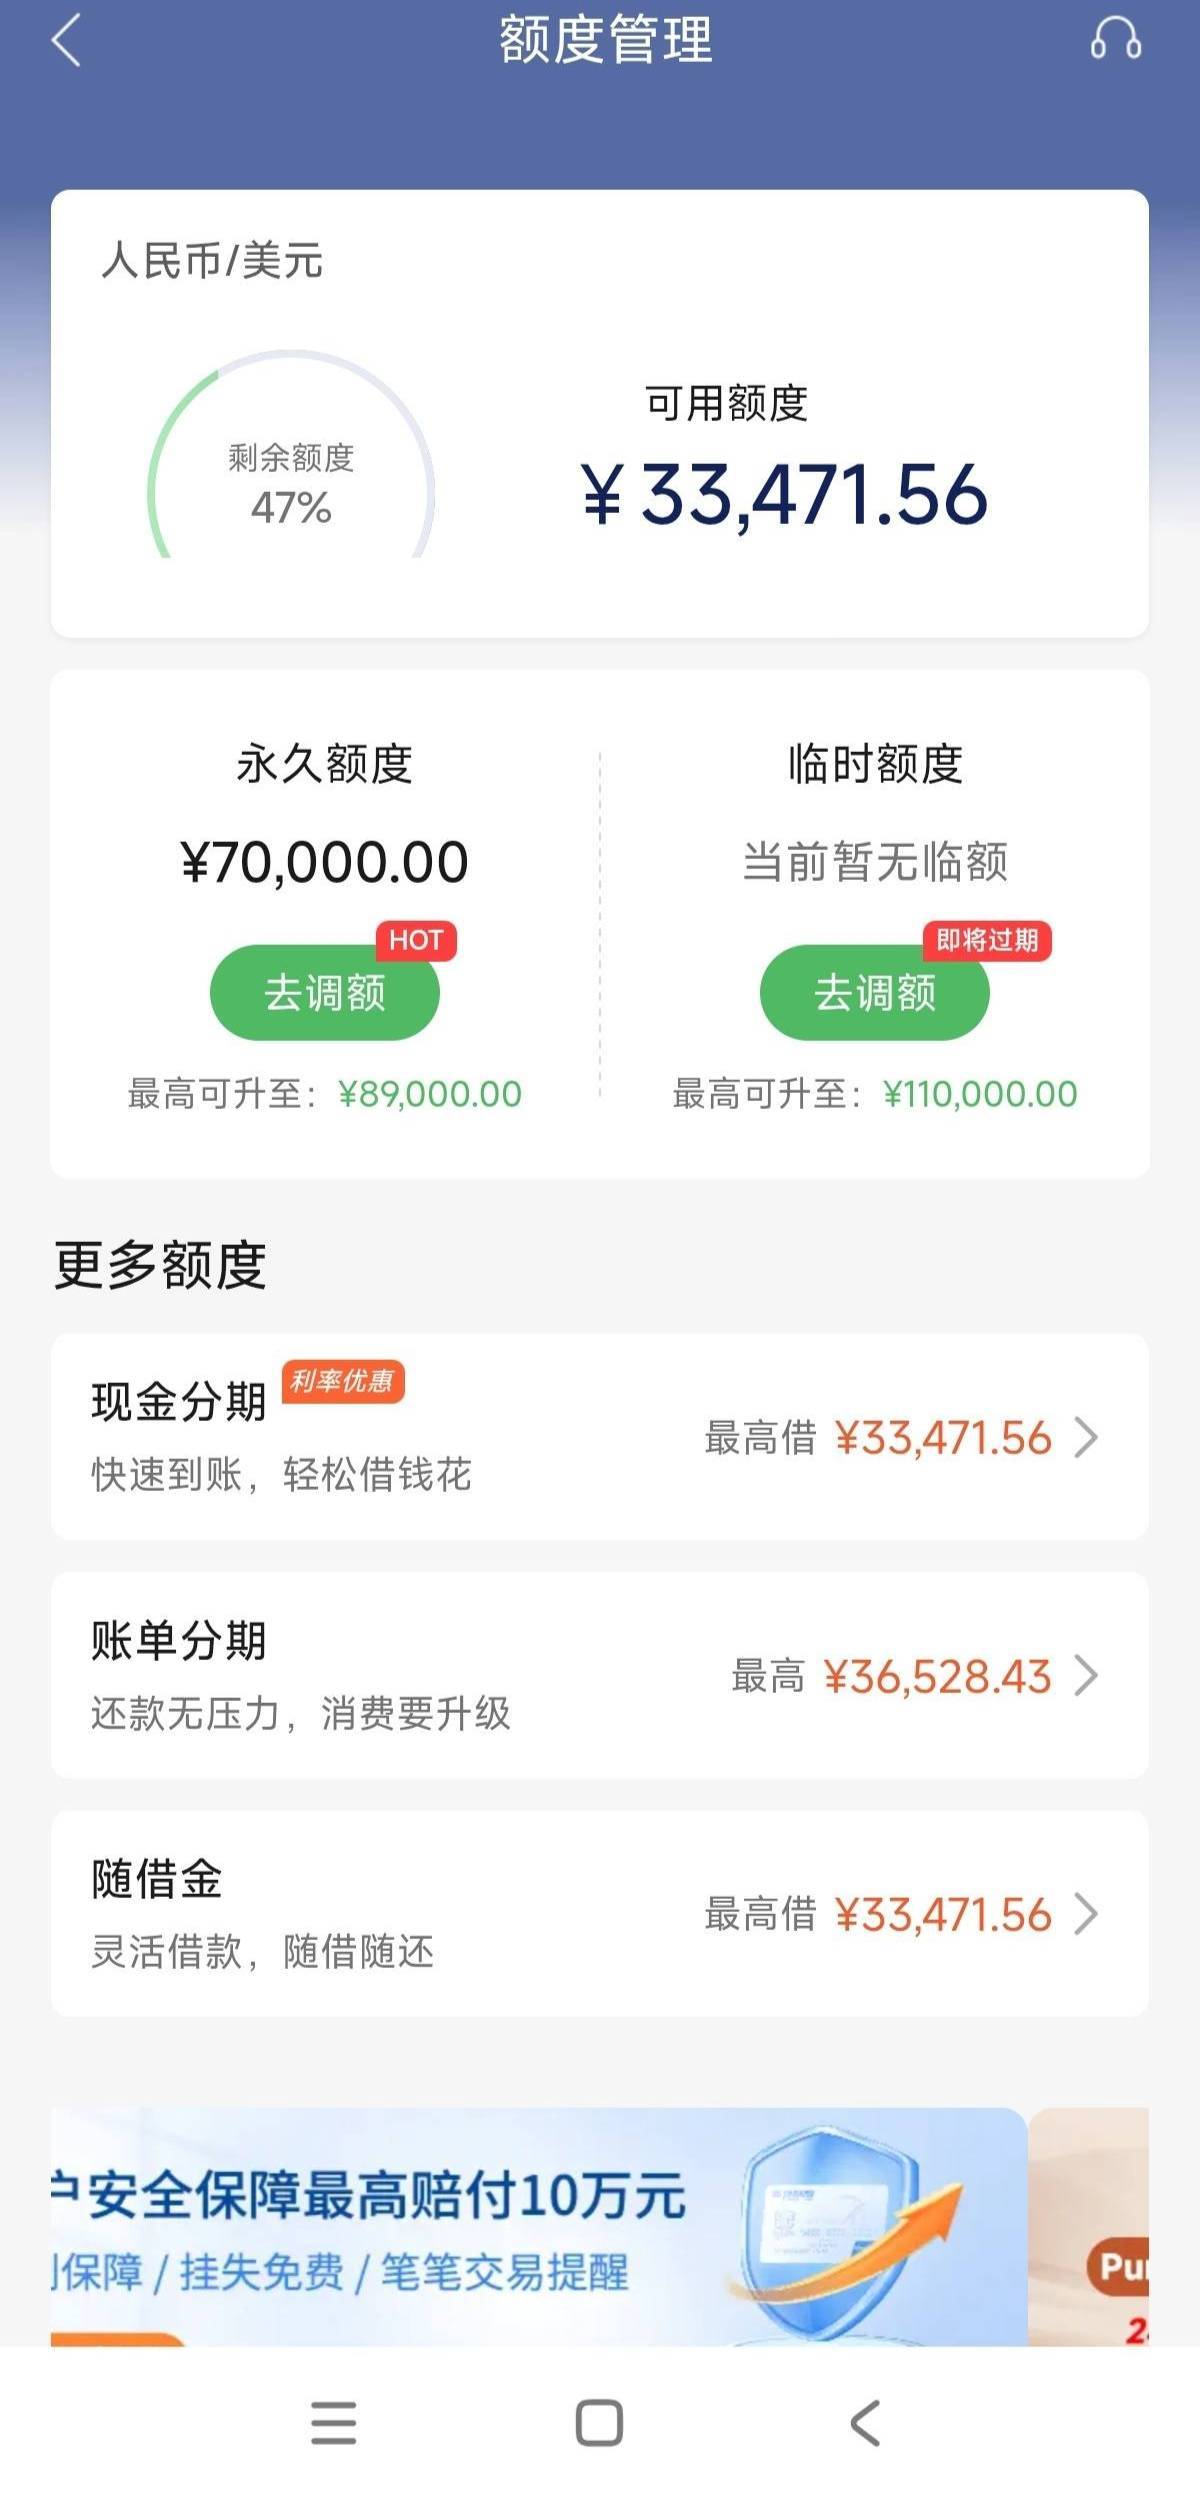Tap the ¥33,471.56 available credit amount
Viewport: 1200px width, 2500px height.
click(785, 496)
